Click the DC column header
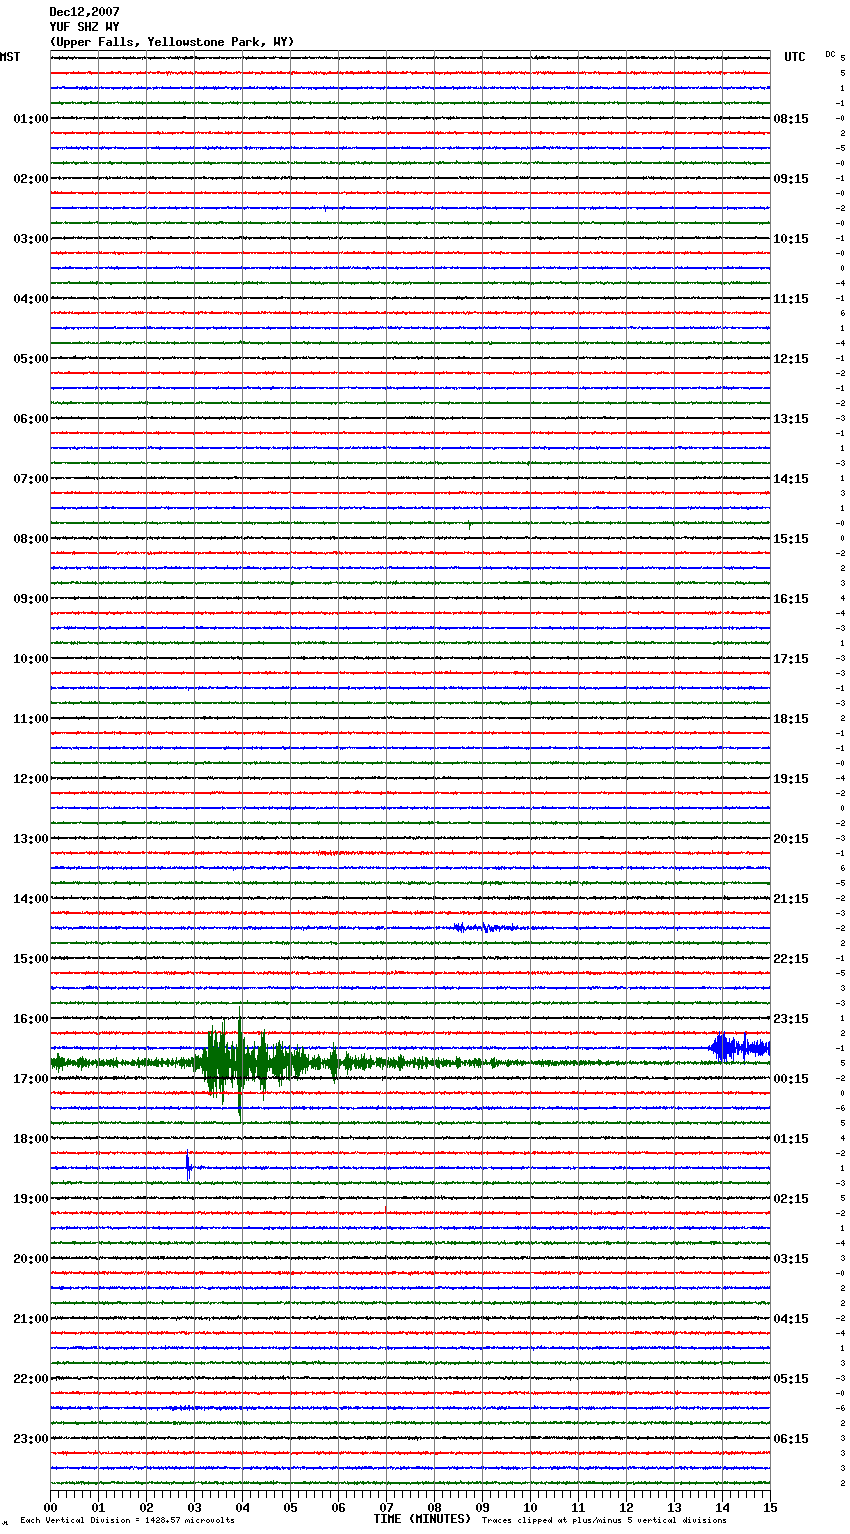 830,54
